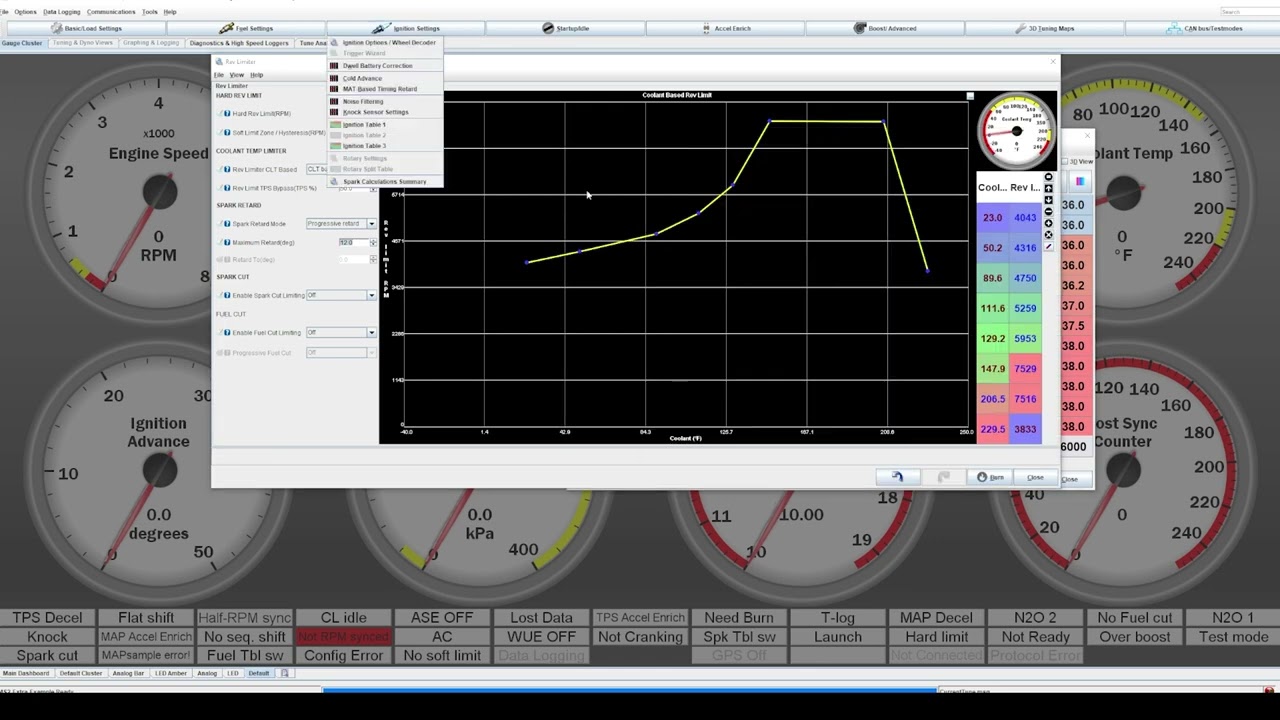Click the Burn button in Rev Limiter dialog
Screen dimensions: 1280x720
[x=991, y=477]
